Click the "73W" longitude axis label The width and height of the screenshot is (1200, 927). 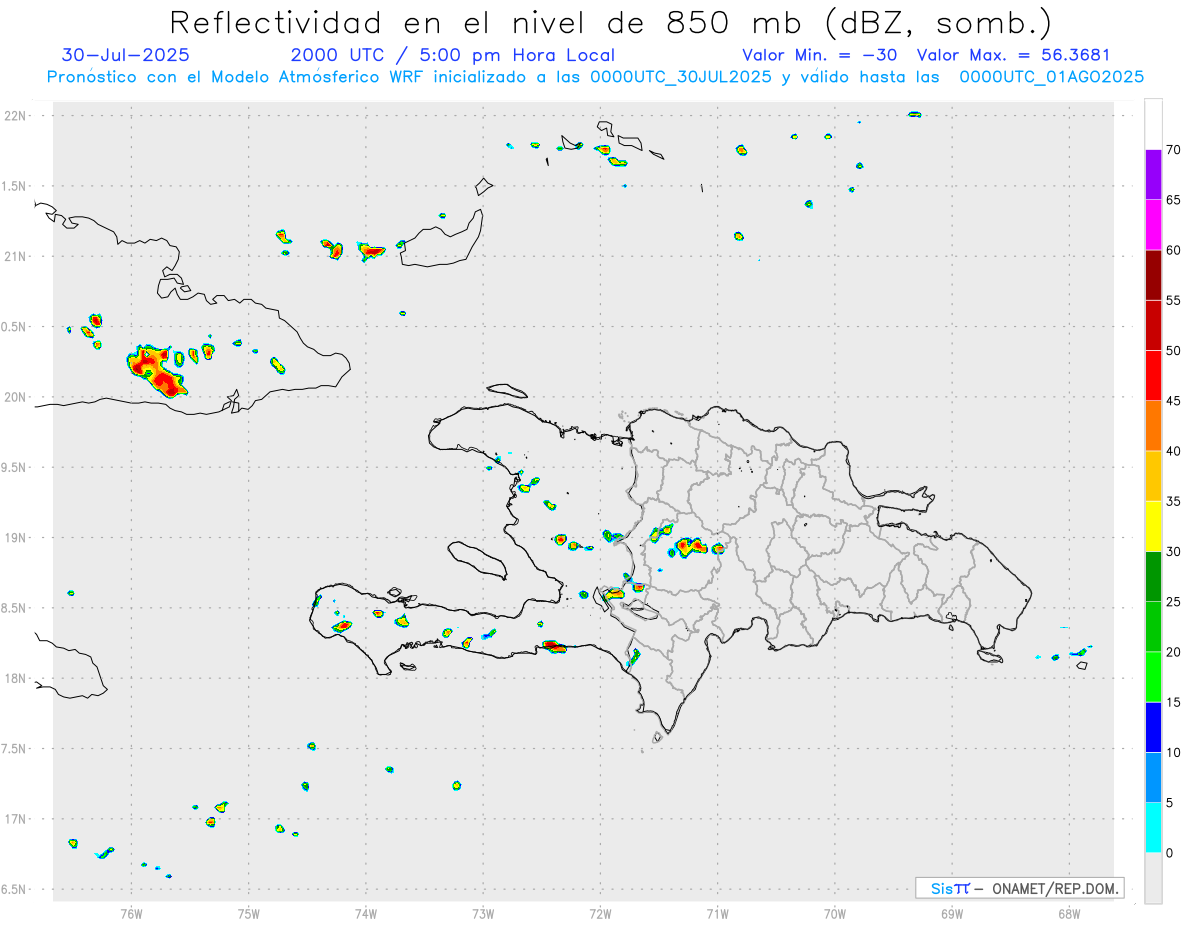coord(483,913)
